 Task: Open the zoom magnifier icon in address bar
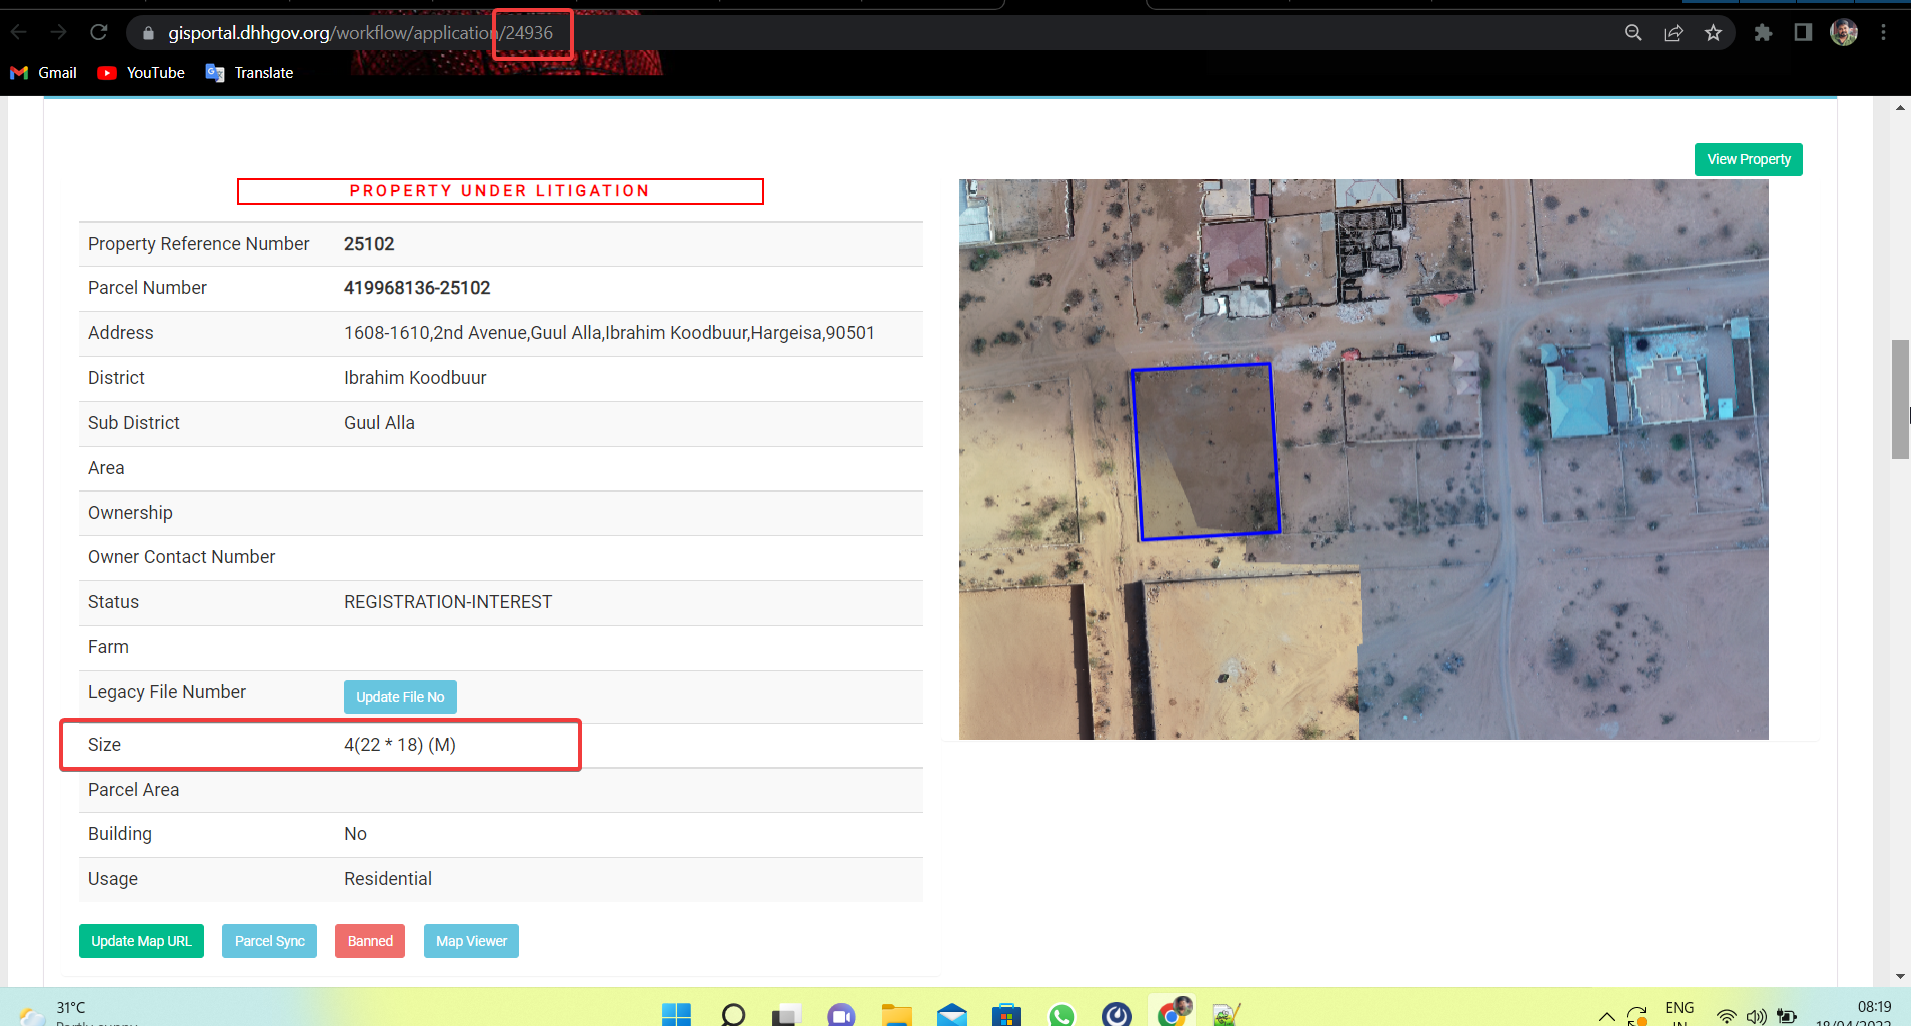[1633, 33]
